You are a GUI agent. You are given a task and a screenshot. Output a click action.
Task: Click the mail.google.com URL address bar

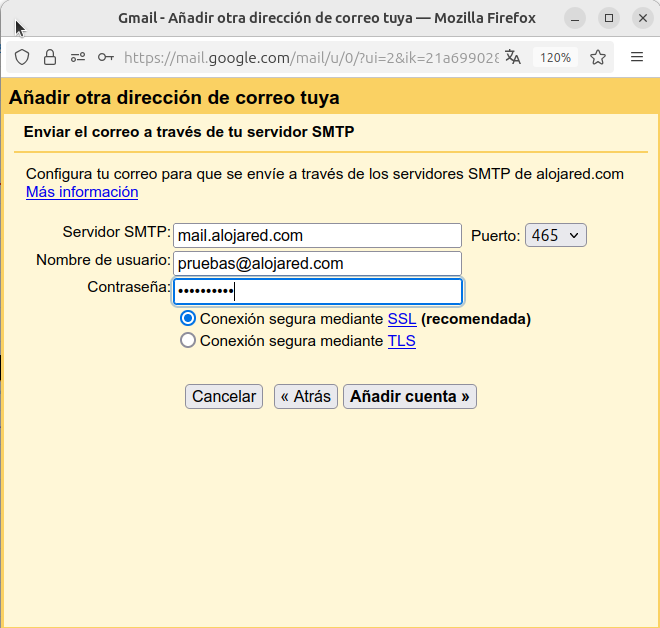pos(311,57)
